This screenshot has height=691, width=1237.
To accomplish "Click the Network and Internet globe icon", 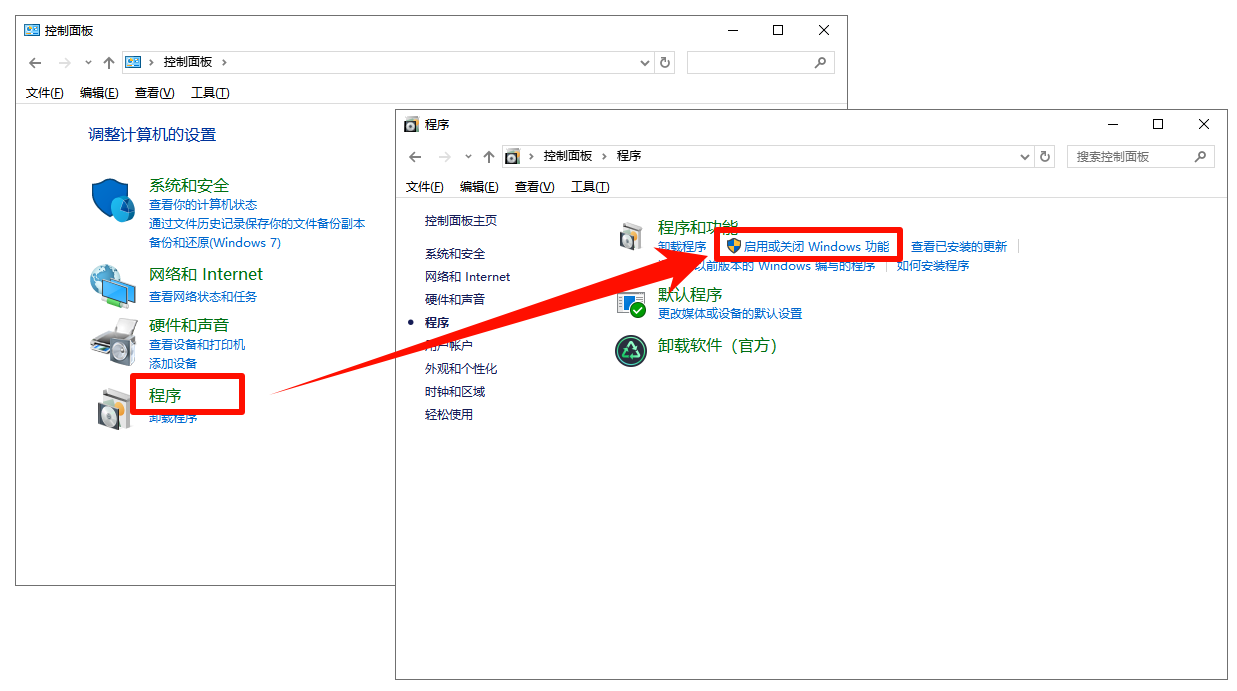I will pos(112,285).
